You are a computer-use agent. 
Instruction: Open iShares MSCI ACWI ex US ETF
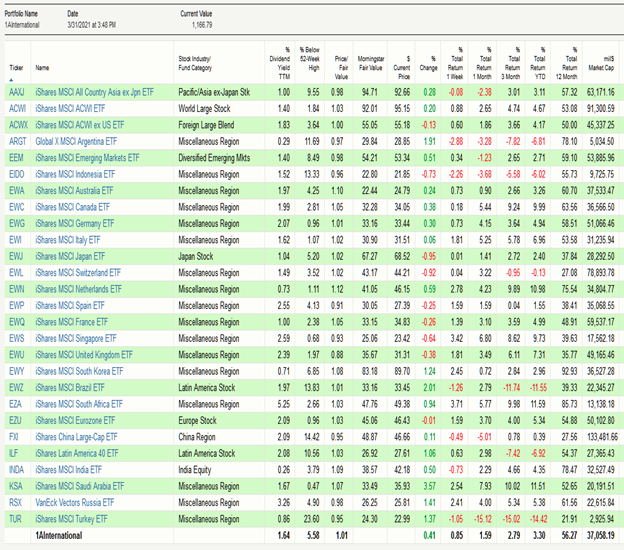click(80, 125)
